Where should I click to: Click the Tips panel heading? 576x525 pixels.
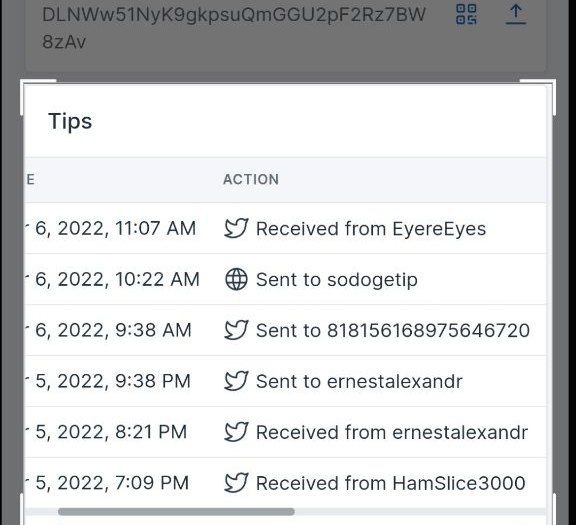coord(70,121)
